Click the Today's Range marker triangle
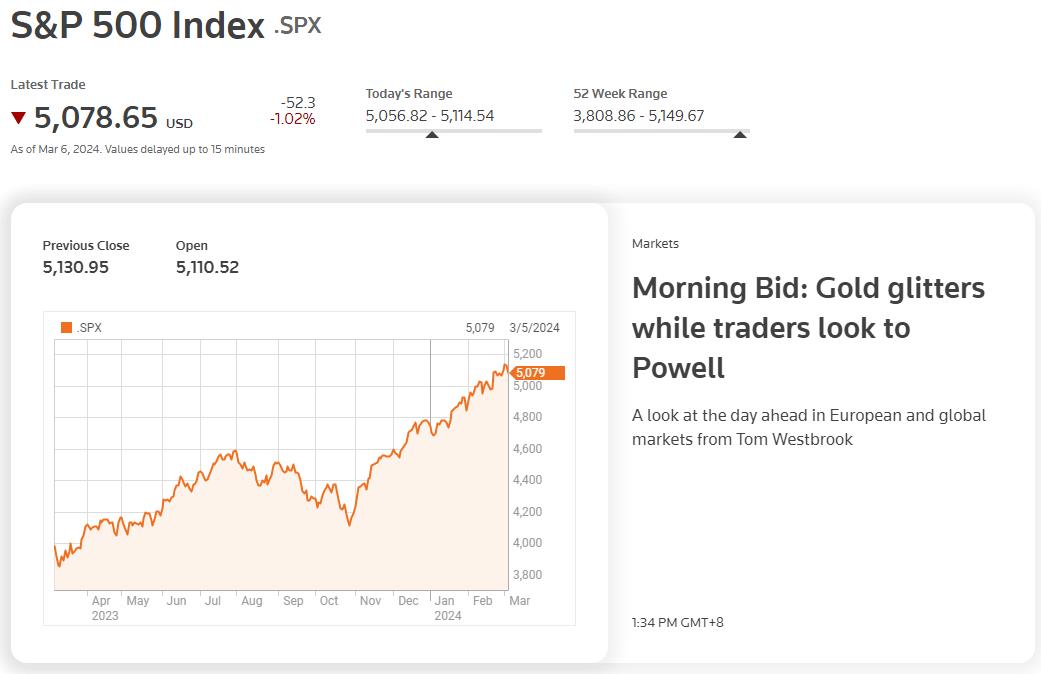The image size is (1041, 674). 432,135
